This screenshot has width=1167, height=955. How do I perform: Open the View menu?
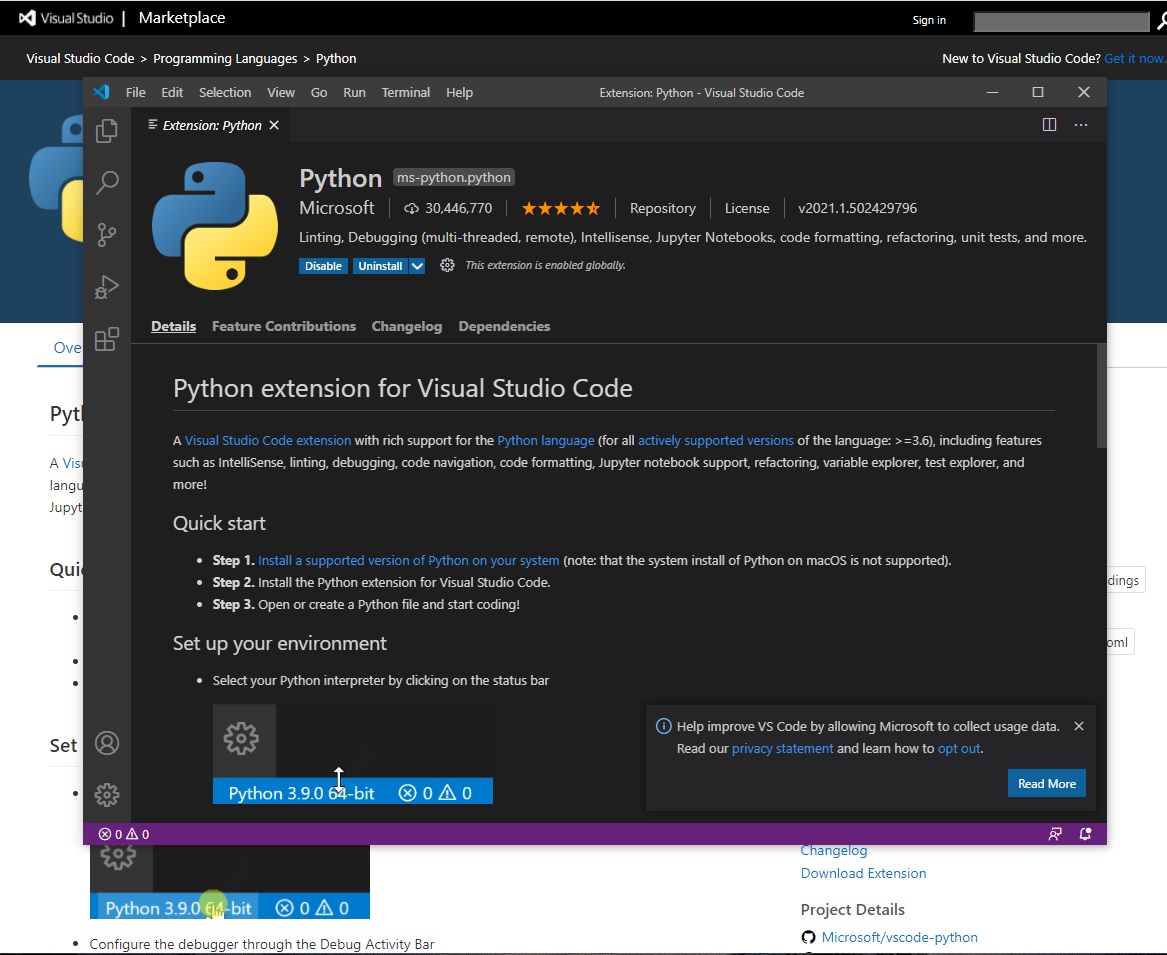click(281, 92)
